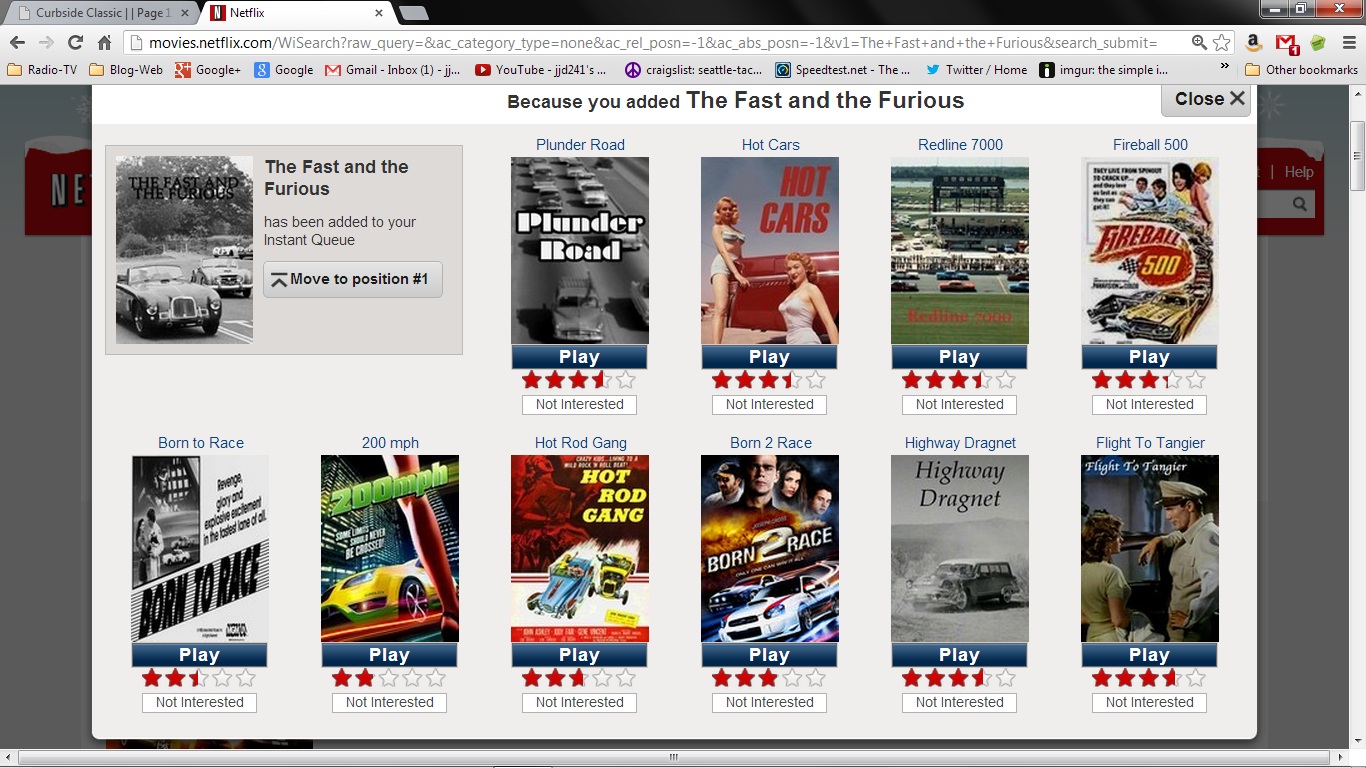Go to browser Home page
The width and height of the screenshot is (1366, 768).
tap(104, 42)
